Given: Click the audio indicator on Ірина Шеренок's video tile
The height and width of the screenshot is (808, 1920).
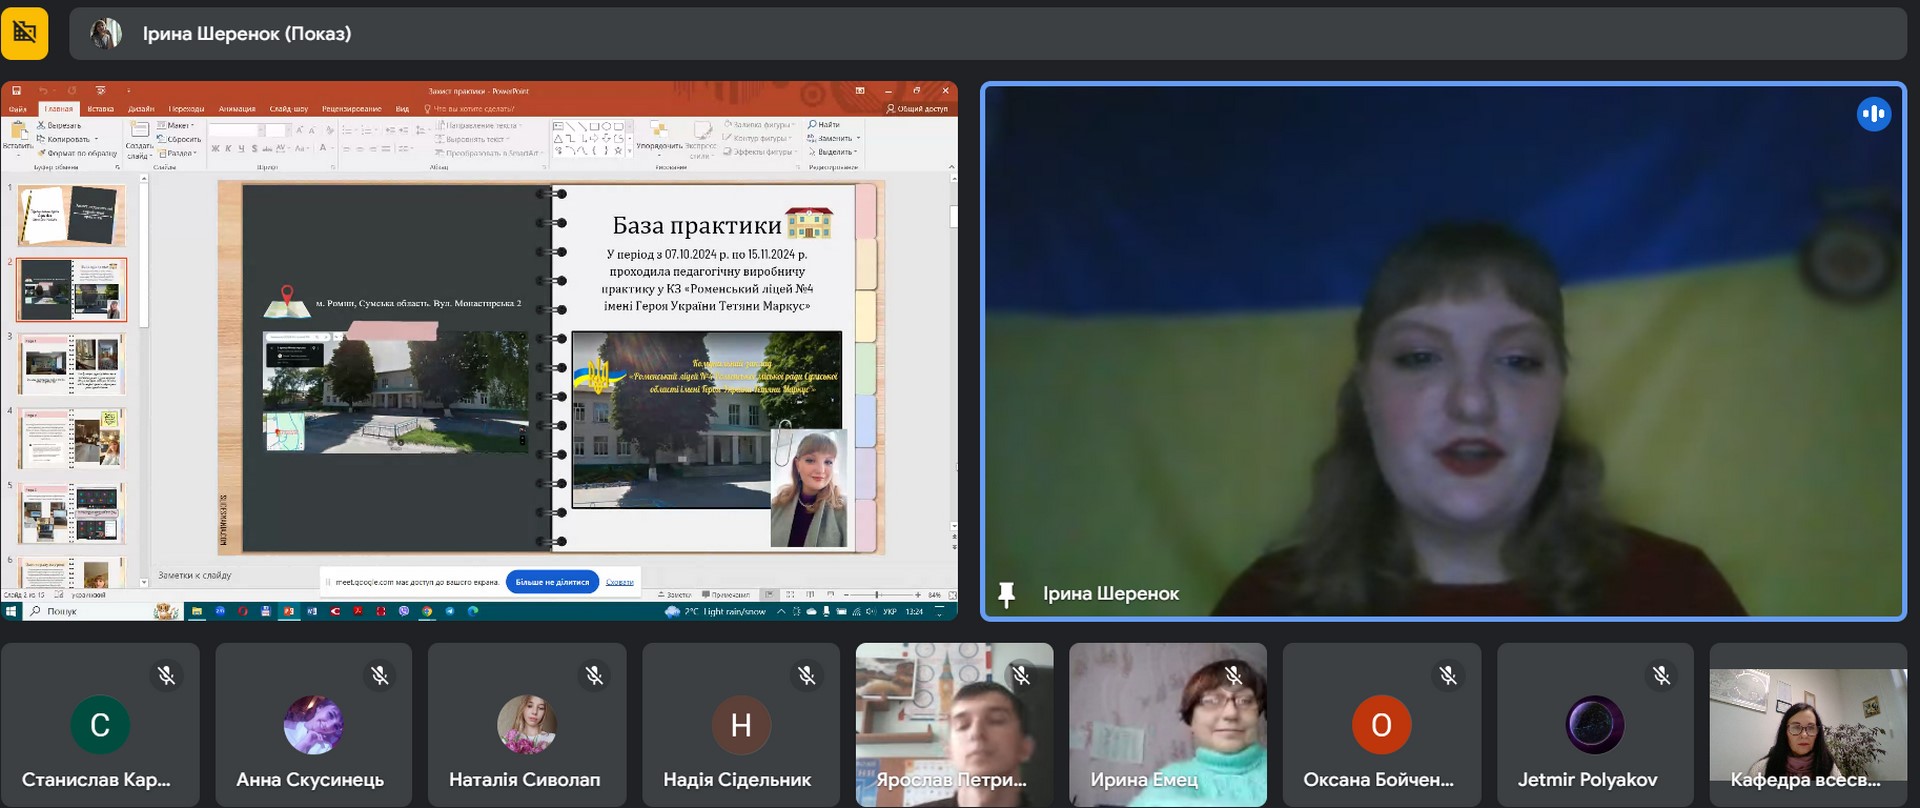Looking at the screenshot, I should coord(1874,114).
